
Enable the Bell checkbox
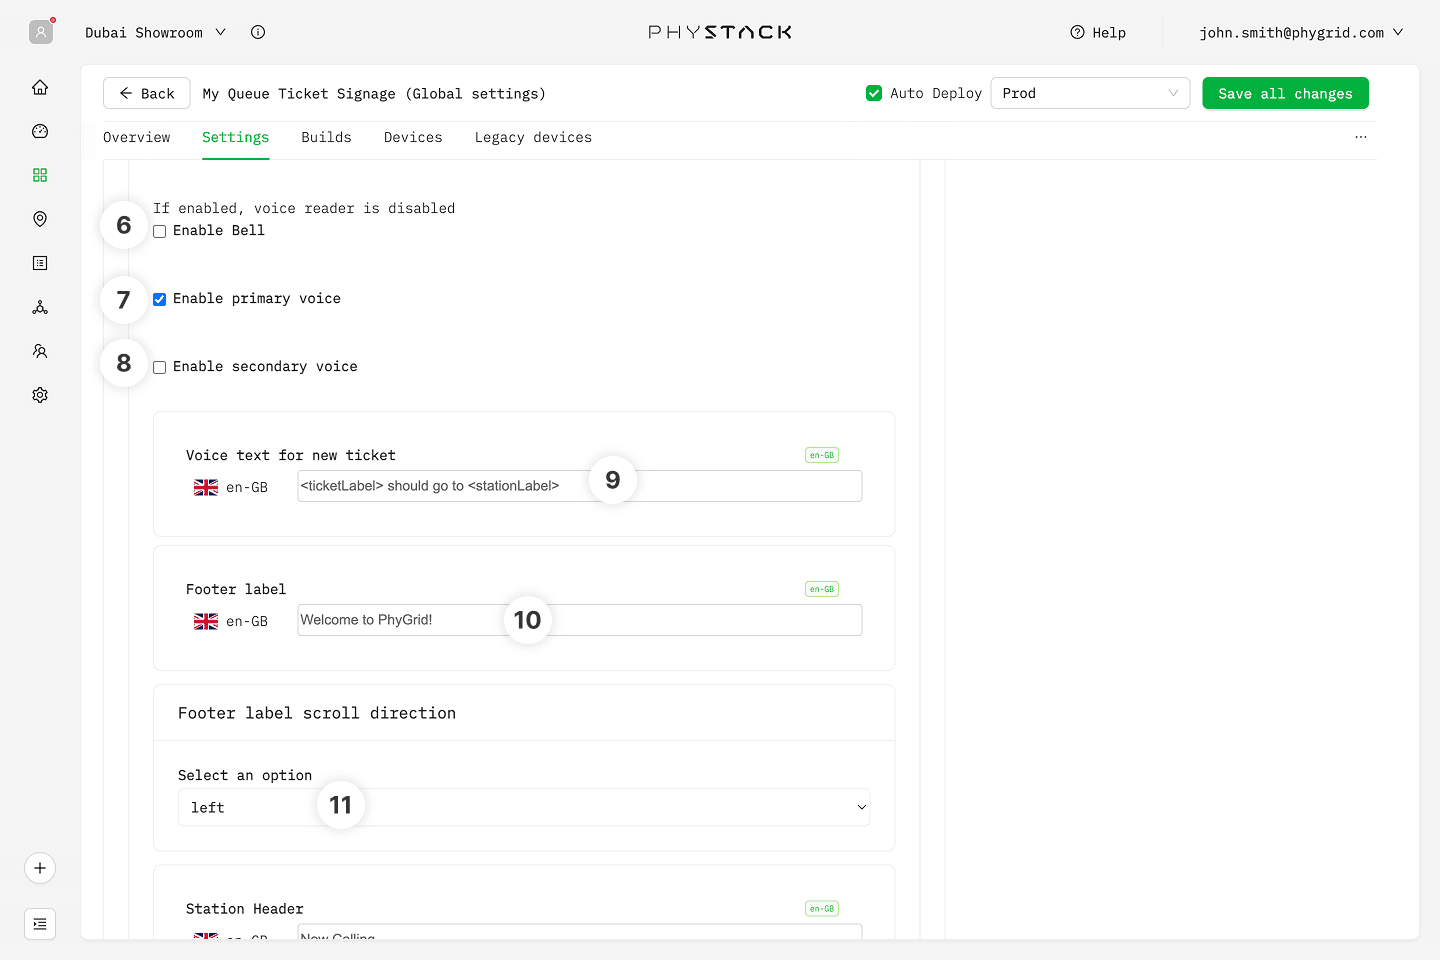click(160, 231)
